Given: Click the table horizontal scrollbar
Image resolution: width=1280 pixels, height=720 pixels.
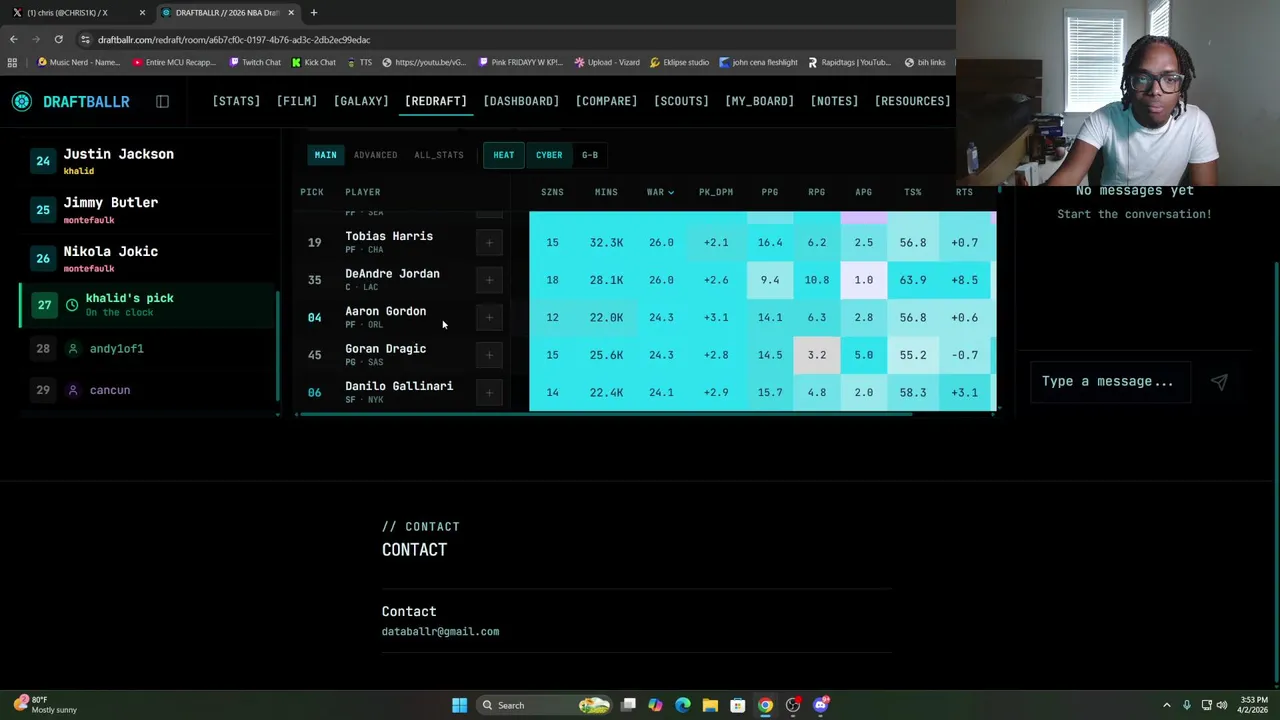Looking at the screenshot, I should 604,413.
